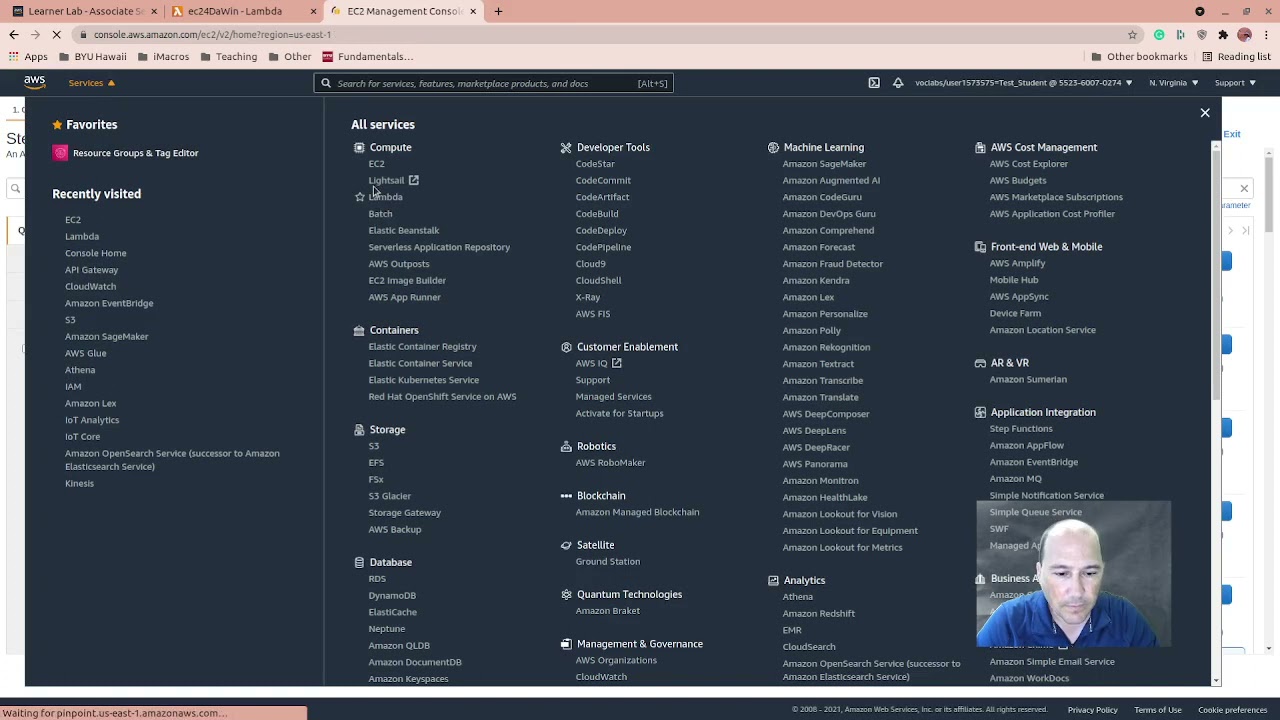Open the N. Virginia region dropdown
The width and height of the screenshot is (1280, 720).
[x=1174, y=83]
